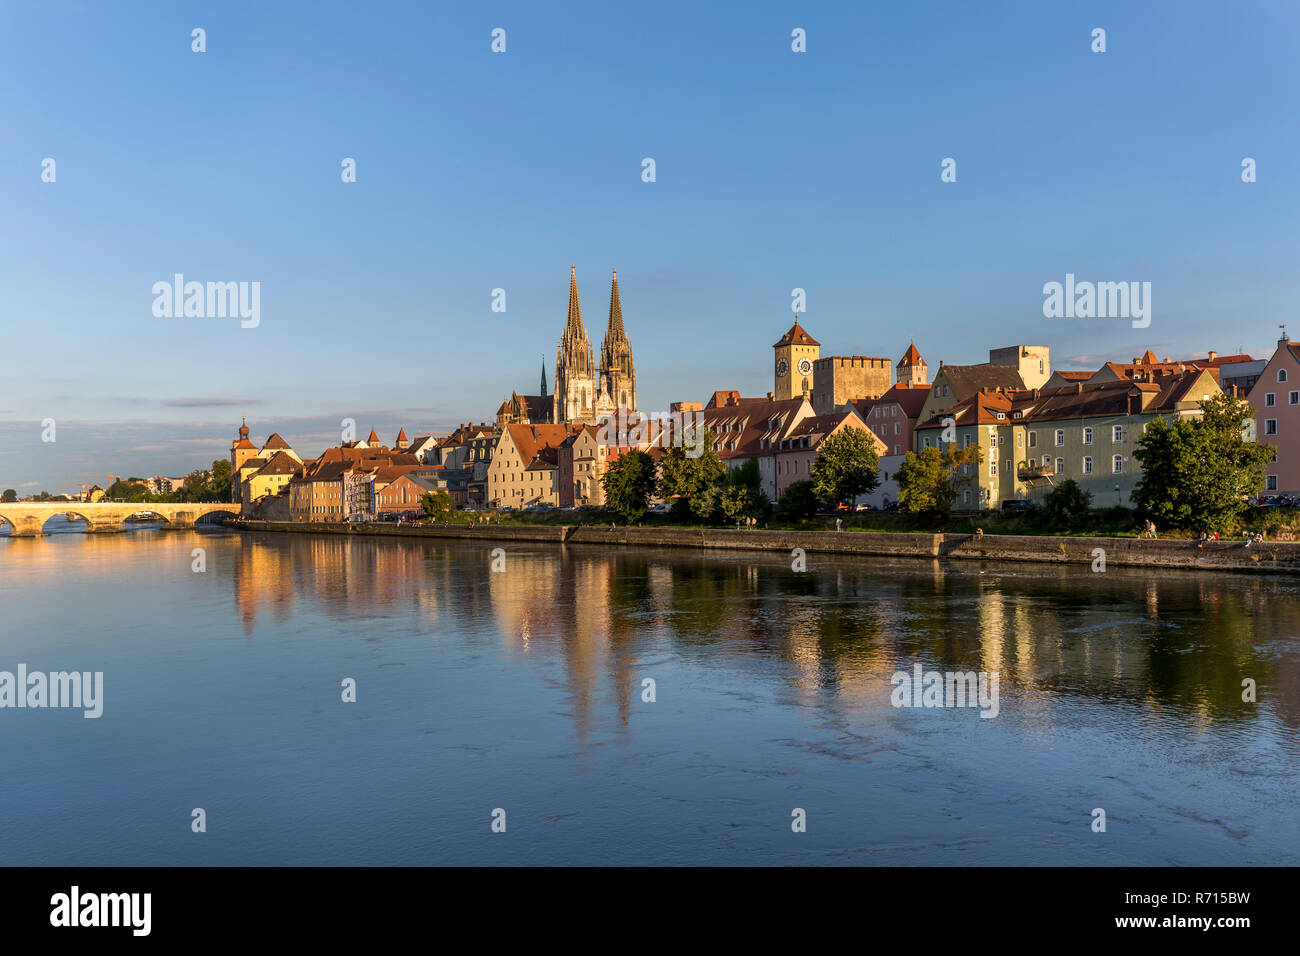Screen dimensions: 1300x956
Task: Click the alamy logo in the bottom bar
Action: [x=101, y=911]
